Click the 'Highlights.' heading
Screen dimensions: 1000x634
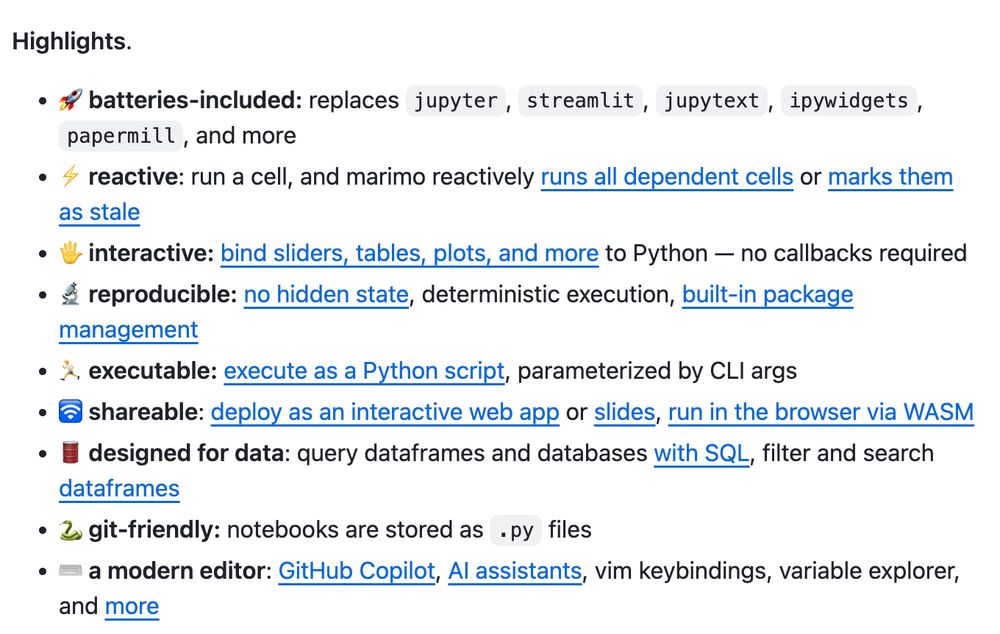point(71,41)
